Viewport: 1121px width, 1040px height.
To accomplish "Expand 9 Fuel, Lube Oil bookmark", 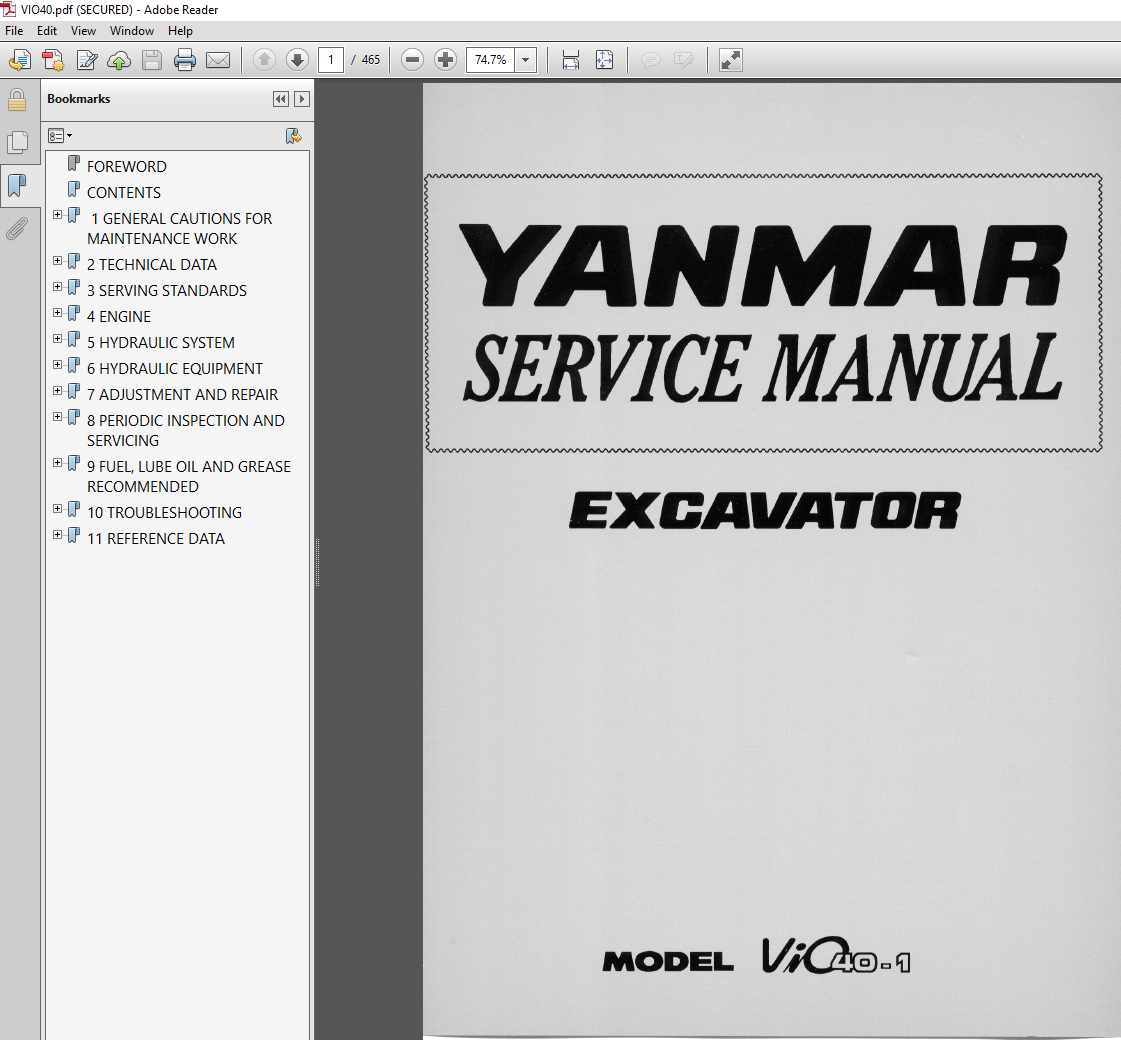I will (x=58, y=462).
